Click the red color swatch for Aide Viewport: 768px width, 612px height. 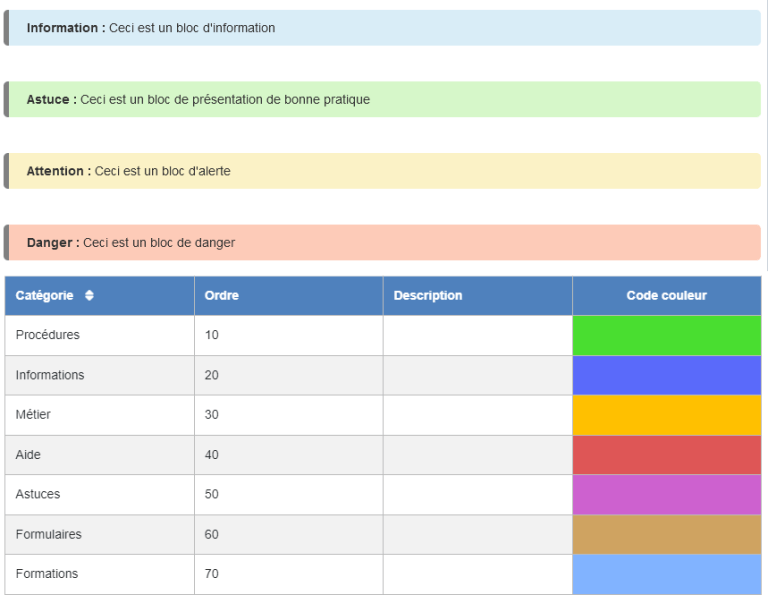tap(666, 455)
